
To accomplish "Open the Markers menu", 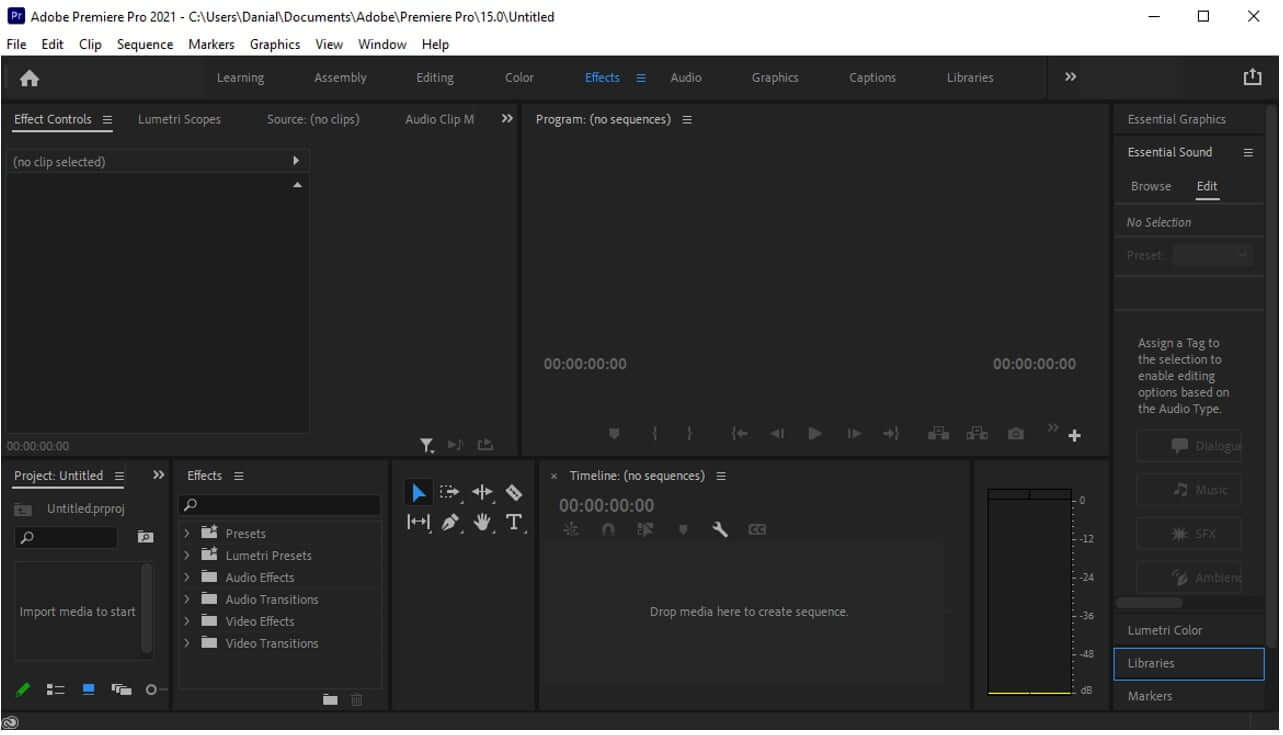I will pyautogui.click(x=211, y=44).
